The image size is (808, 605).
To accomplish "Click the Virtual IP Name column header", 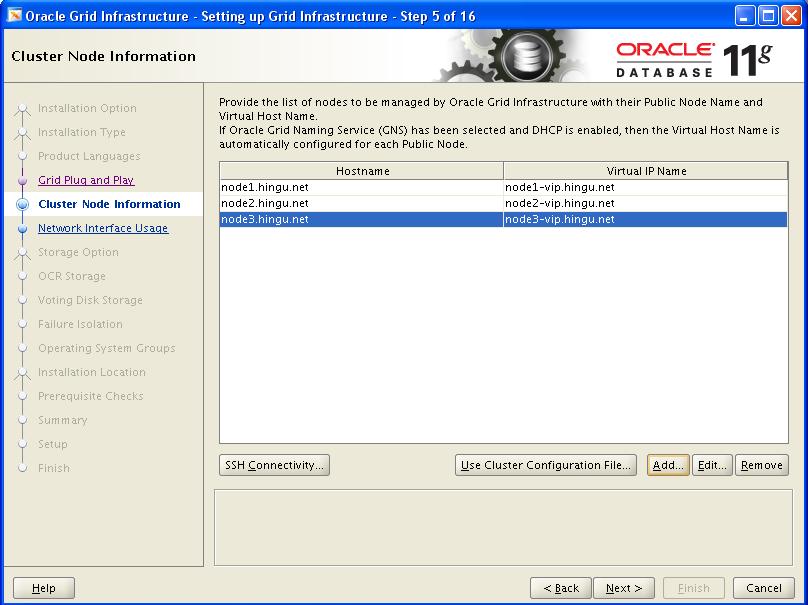I will (646, 171).
